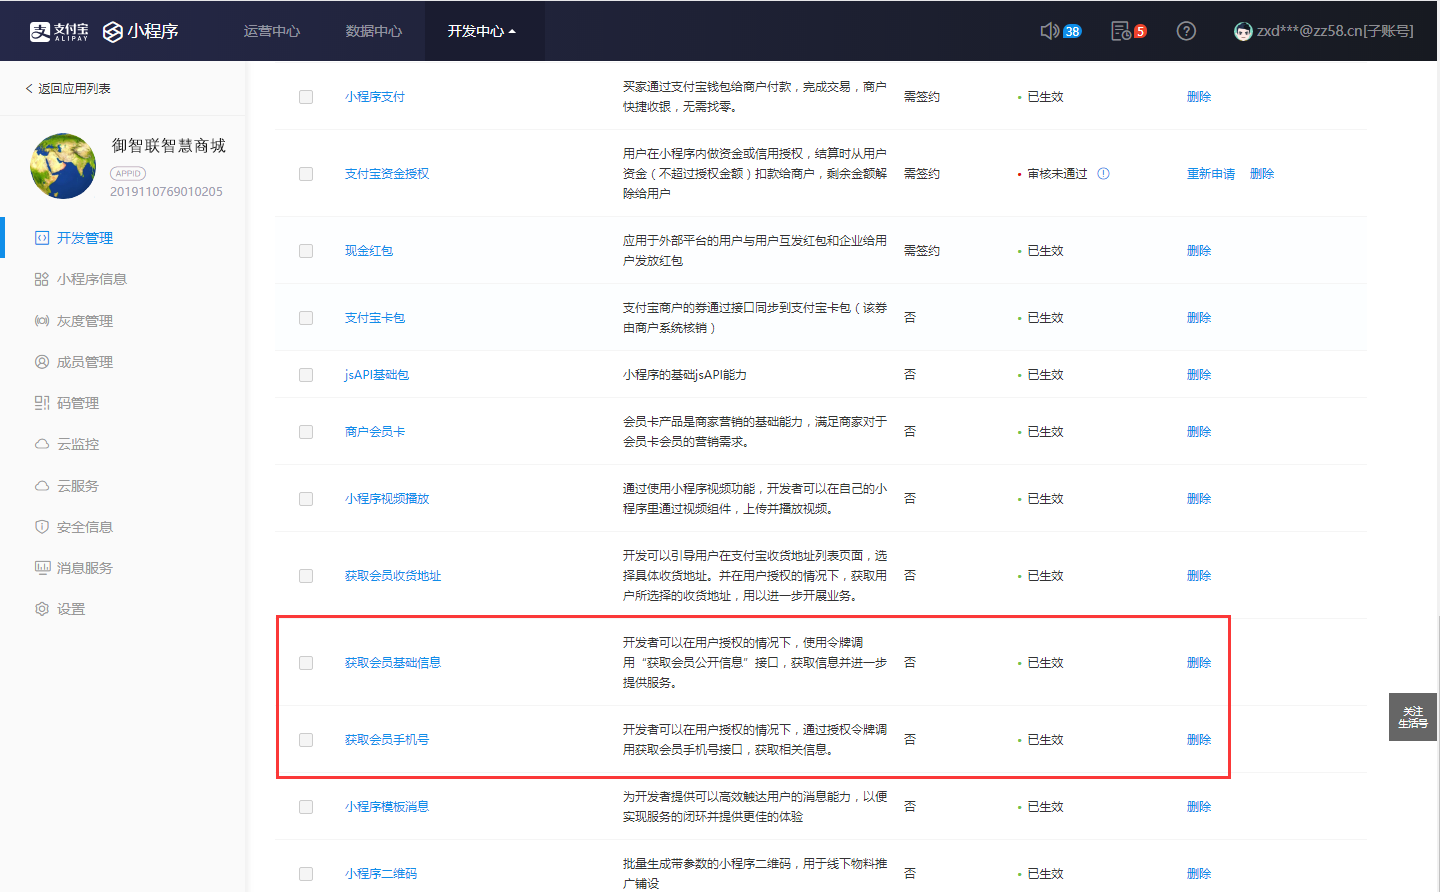Go back via 返回应用列表 chevron

29,89
